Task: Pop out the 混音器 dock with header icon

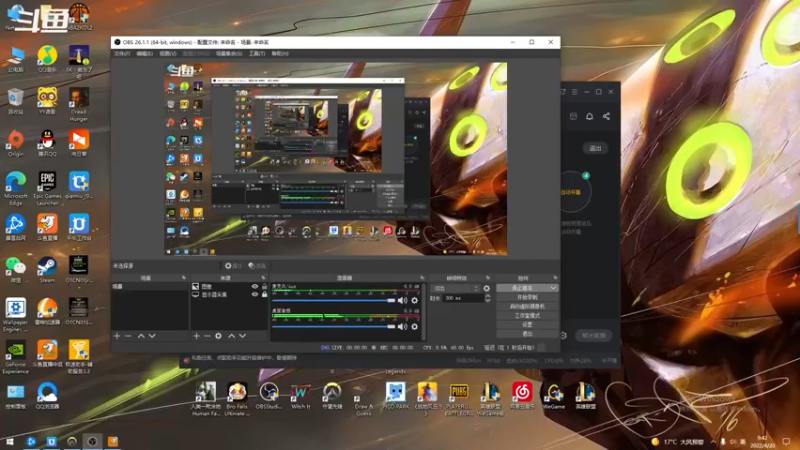Action: (x=422, y=278)
